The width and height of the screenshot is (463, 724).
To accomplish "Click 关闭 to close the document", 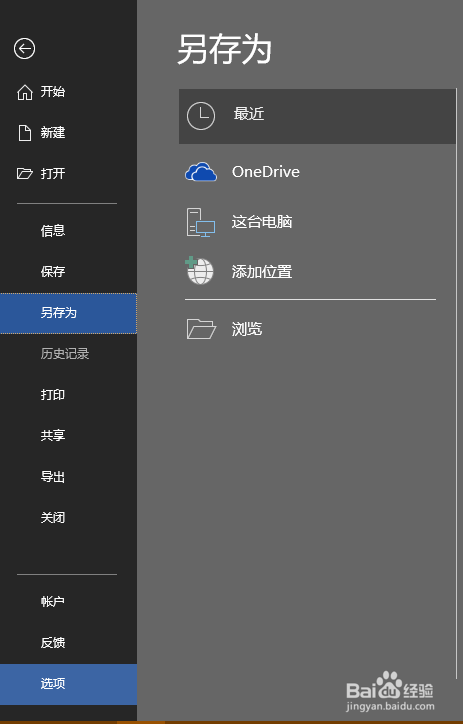I will click(x=68, y=518).
